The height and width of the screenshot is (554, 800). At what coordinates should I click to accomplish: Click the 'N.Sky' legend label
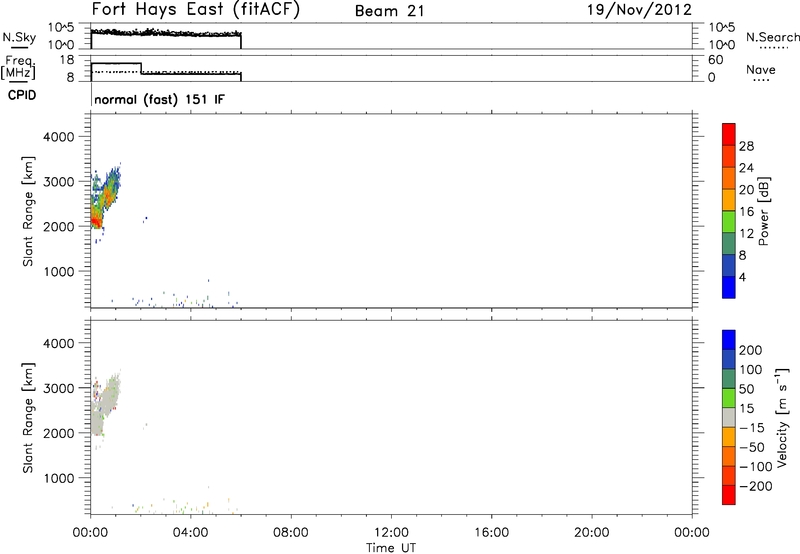19,37
